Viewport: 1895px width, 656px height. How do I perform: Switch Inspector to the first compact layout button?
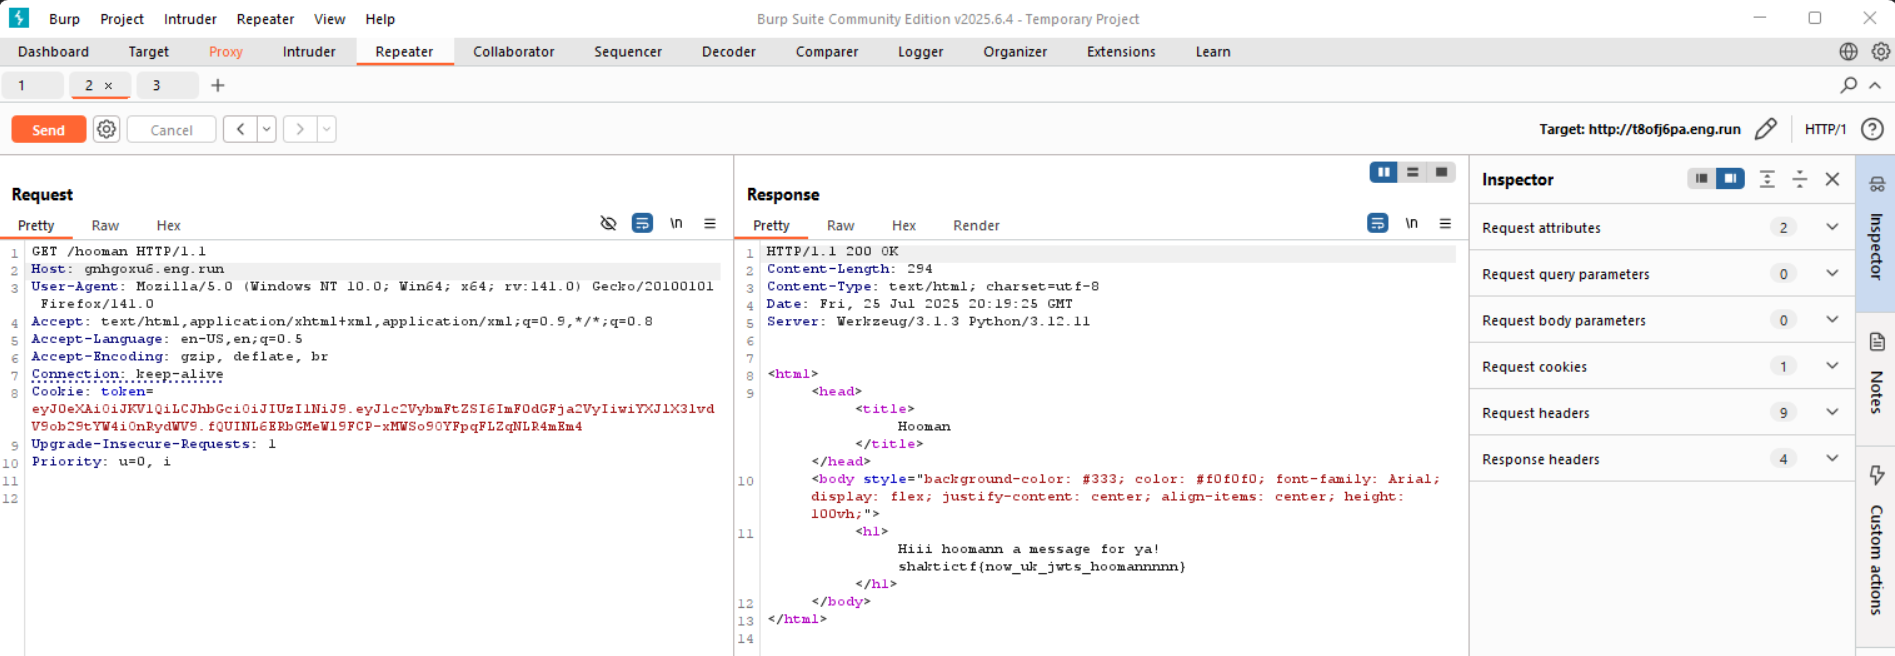point(1701,179)
